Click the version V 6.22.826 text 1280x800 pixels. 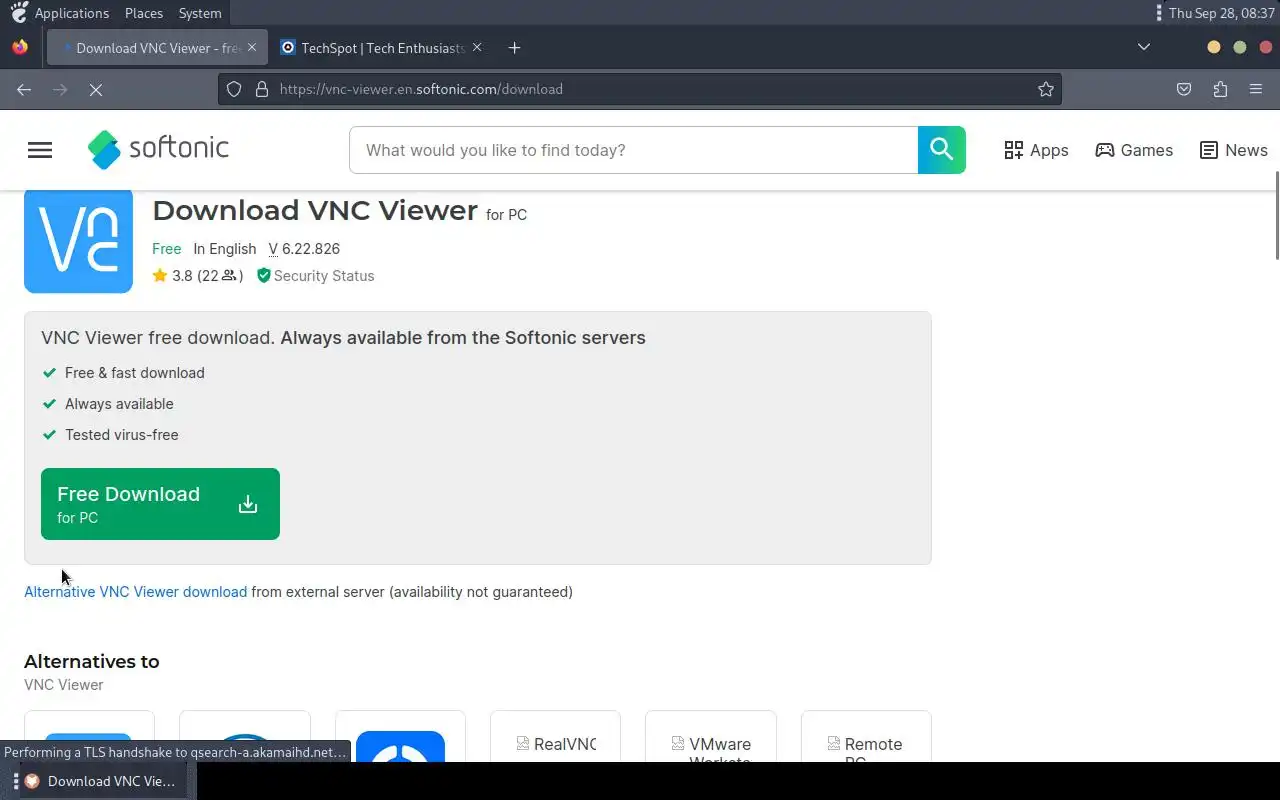(304, 249)
